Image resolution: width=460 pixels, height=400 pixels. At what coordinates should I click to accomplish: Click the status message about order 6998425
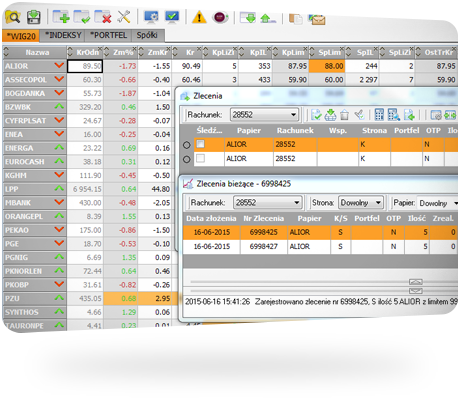coord(321,302)
